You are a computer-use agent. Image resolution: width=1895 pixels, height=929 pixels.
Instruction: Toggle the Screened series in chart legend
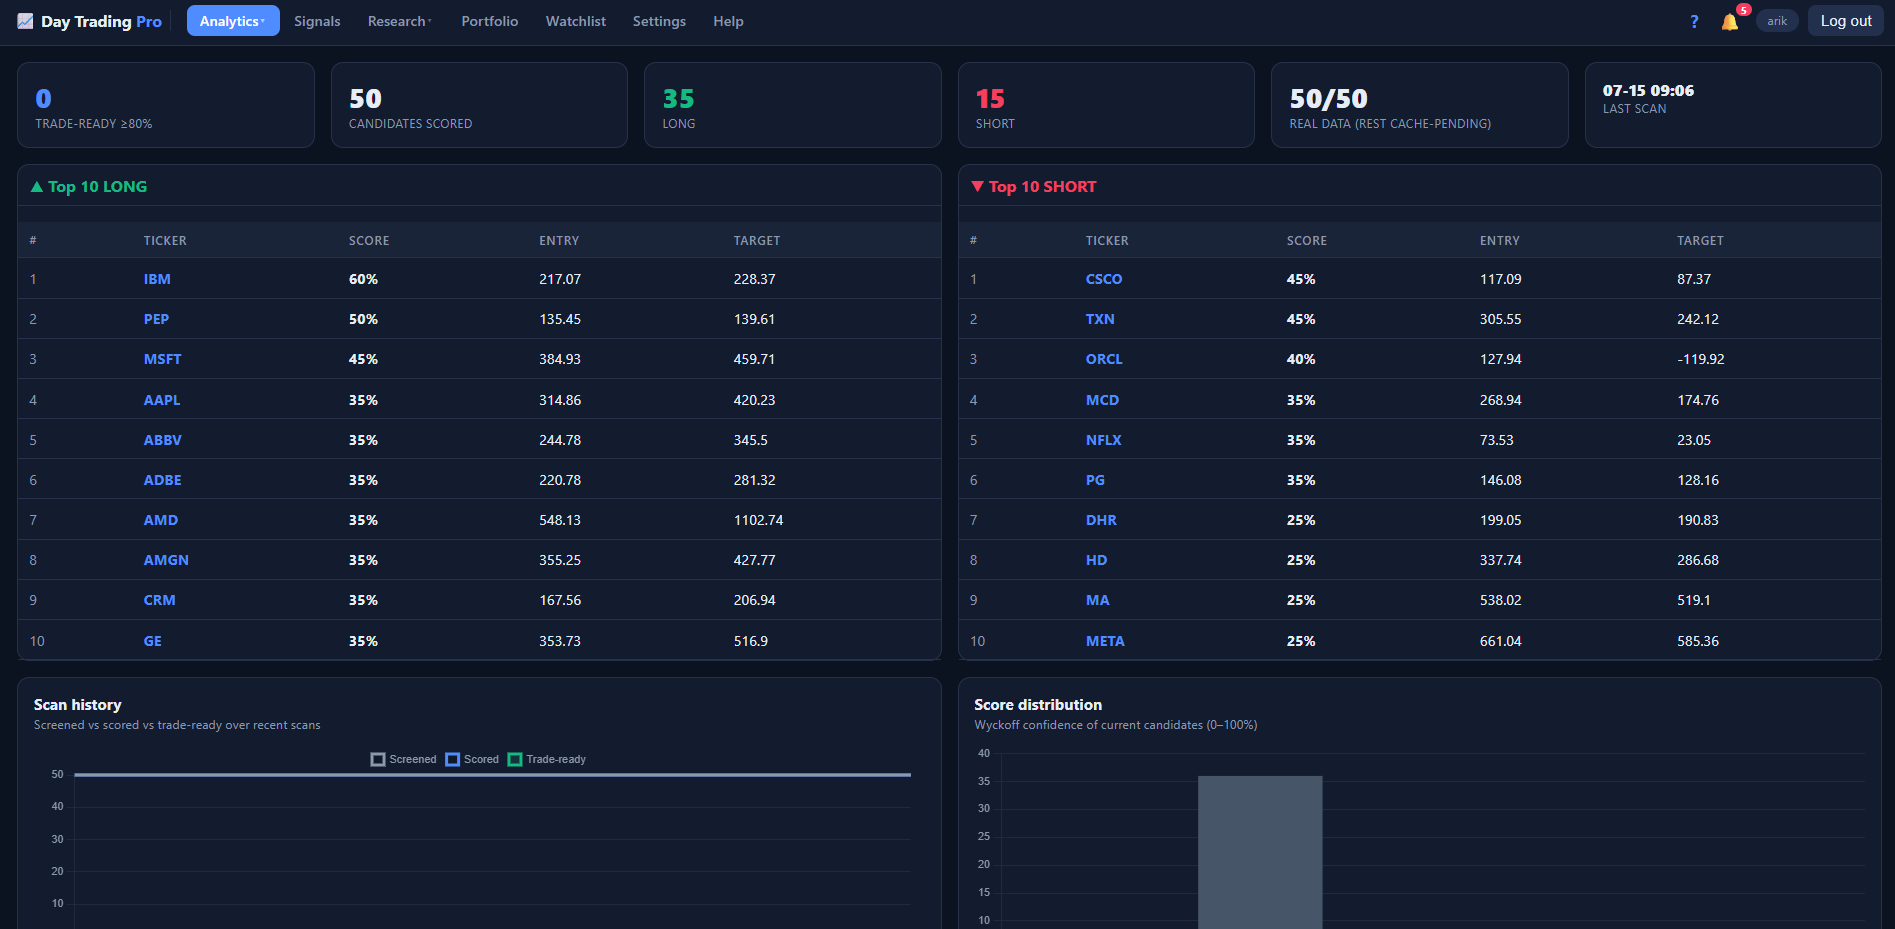[x=404, y=759]
